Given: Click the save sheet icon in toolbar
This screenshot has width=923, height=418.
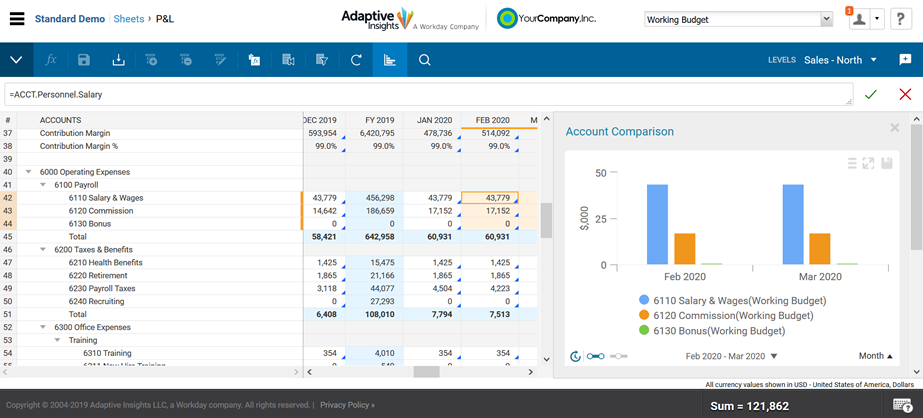Looking at the screenshot, I should [84, 60].
